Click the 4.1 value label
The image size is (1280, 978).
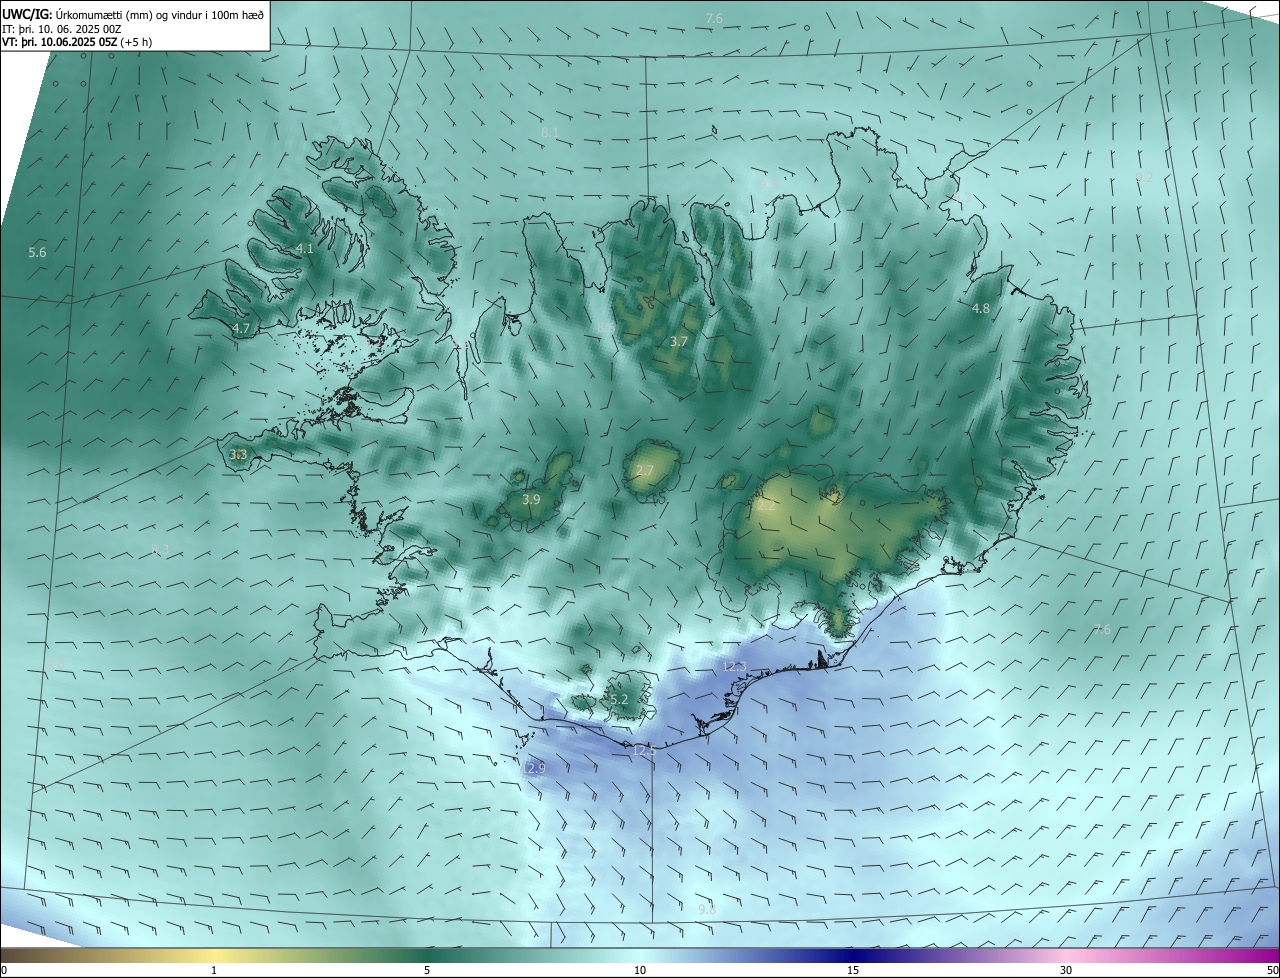305,248
